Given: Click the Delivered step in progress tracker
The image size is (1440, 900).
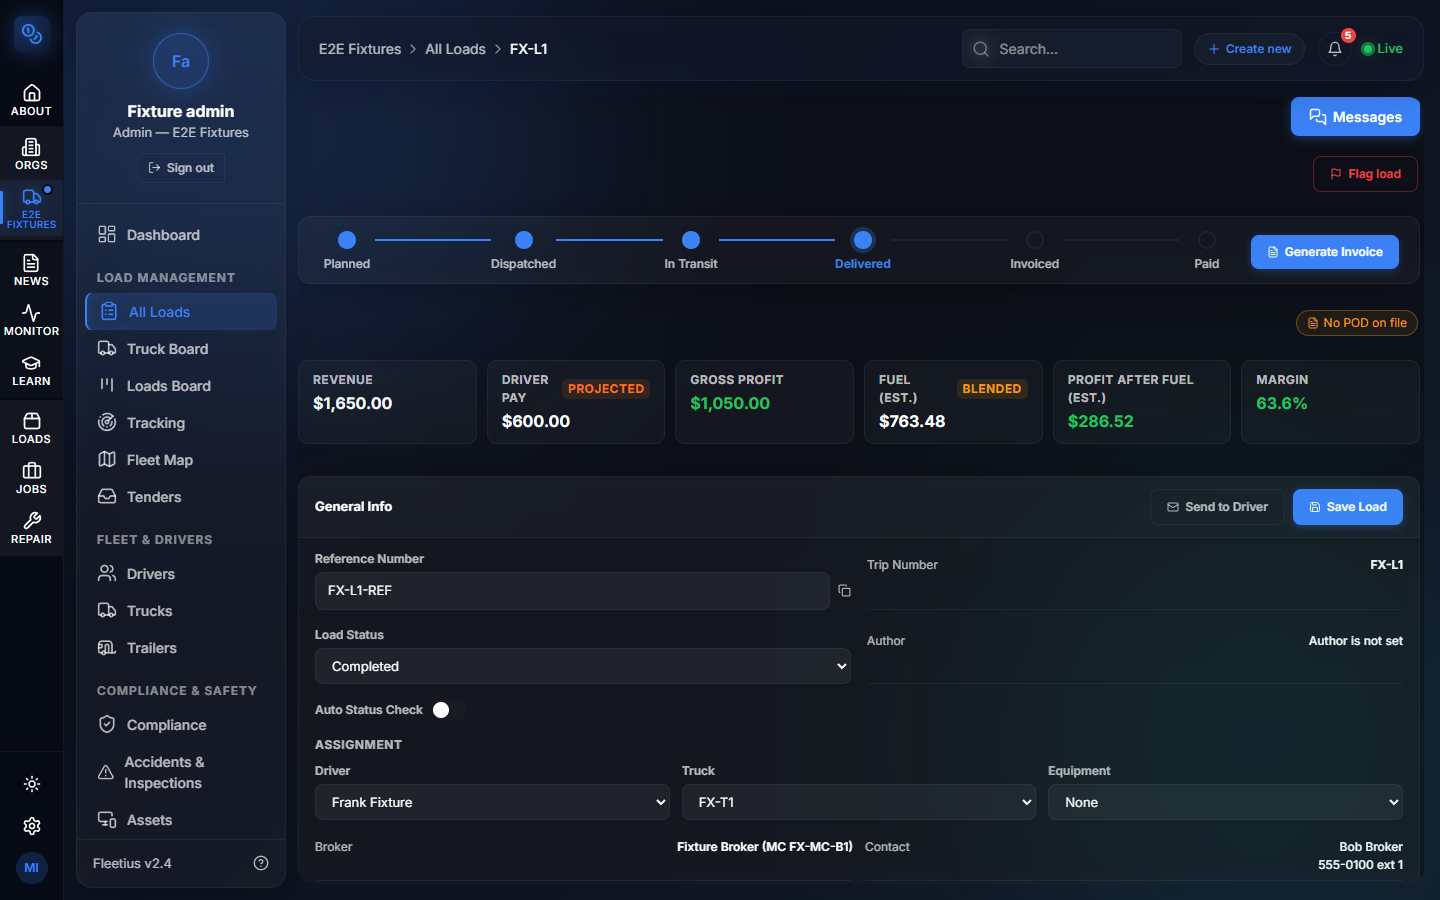Looking at the screenshot, I should click(863, 250).
